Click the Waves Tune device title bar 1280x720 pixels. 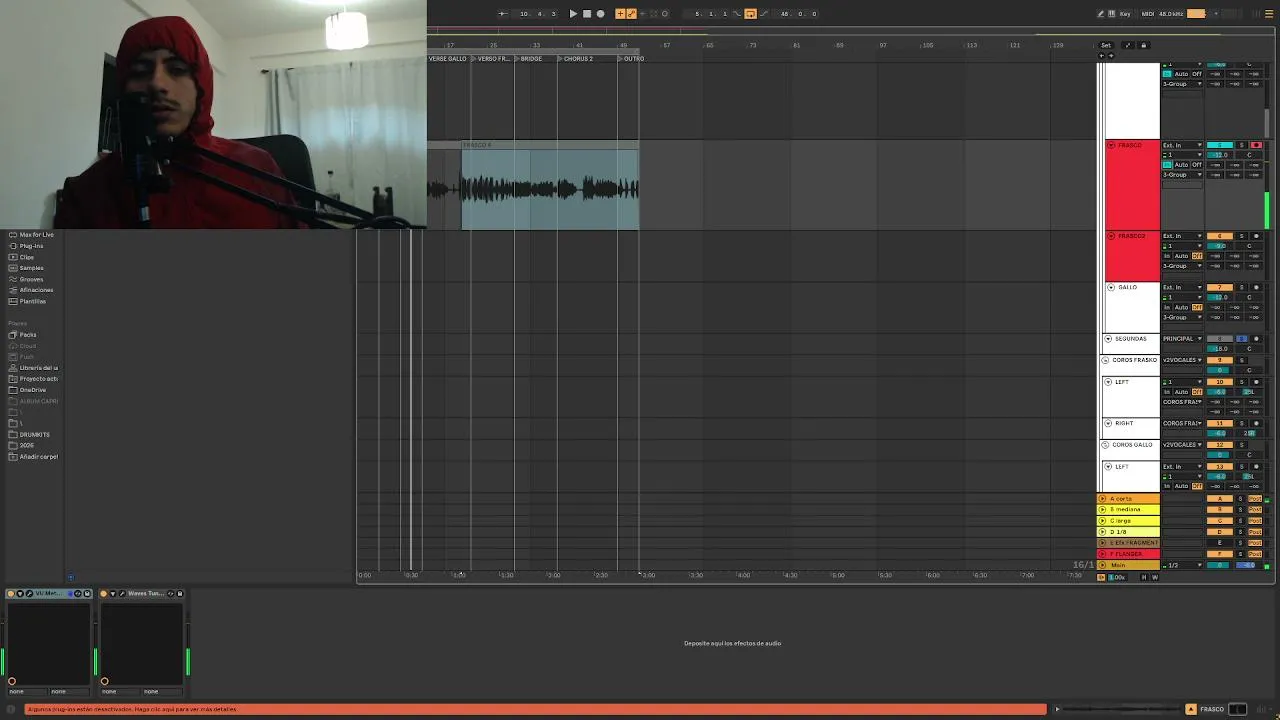click(143, 594)
